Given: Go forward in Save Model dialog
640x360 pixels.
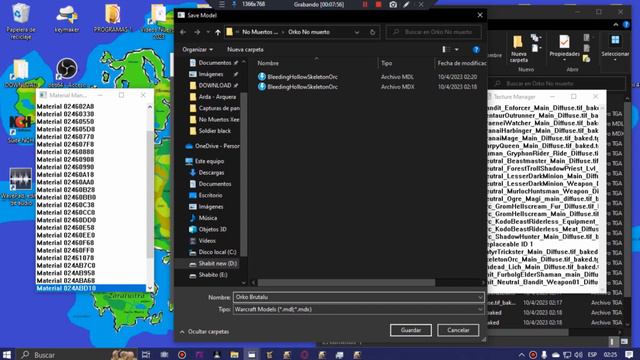Looking at the screenshot, I should coord(197,32).
